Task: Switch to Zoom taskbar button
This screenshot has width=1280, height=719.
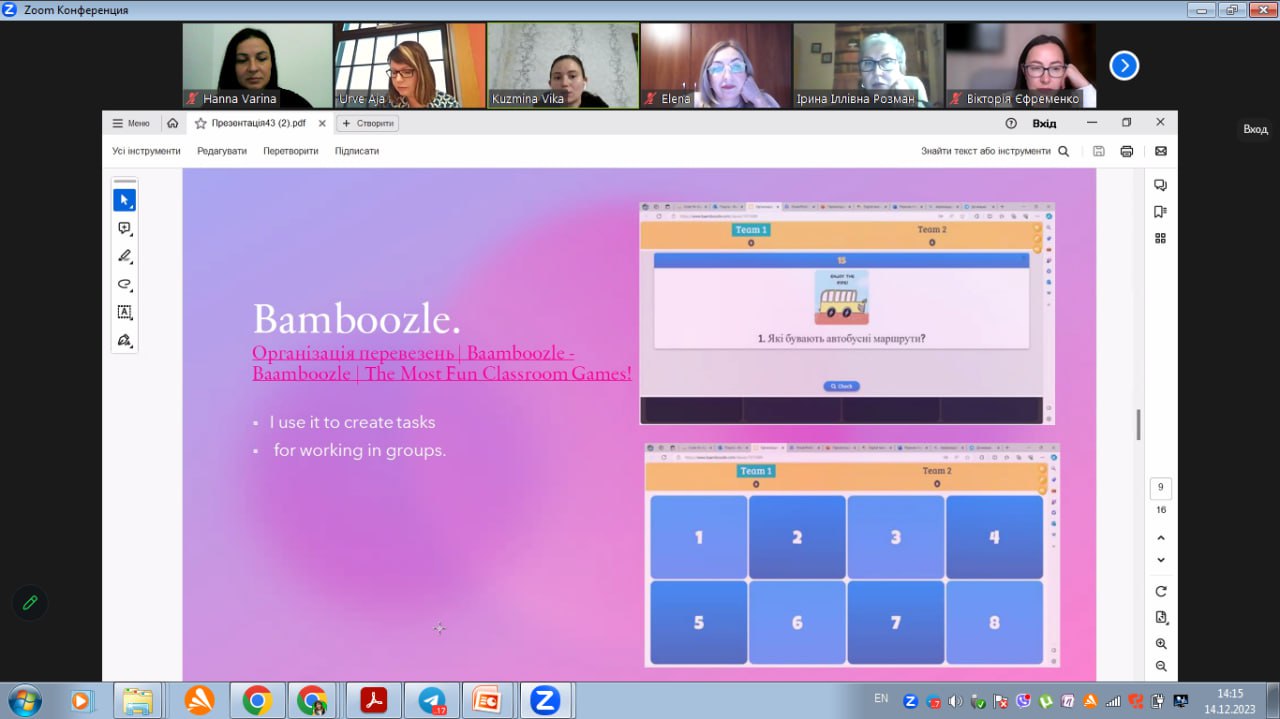Action: tap(545, 700)
